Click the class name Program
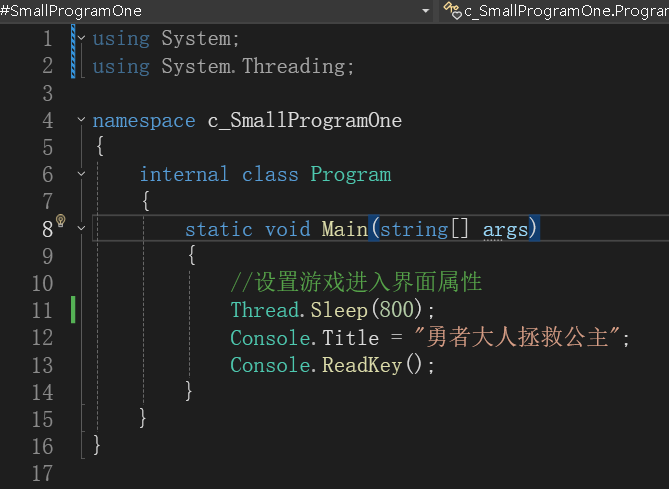Image resolution: width=669 pixels, height=489 pixels. [351, 175]
